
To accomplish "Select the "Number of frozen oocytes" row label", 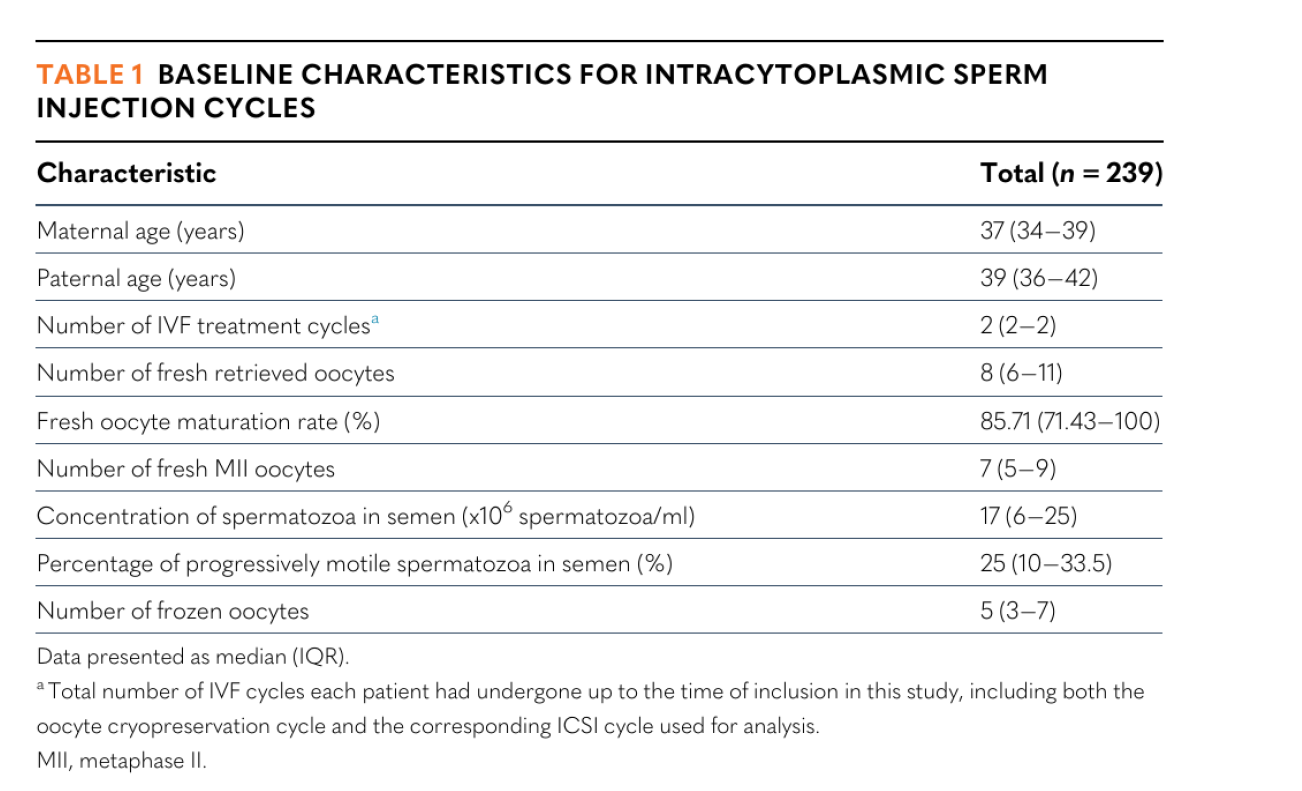I will pos(173,610).
